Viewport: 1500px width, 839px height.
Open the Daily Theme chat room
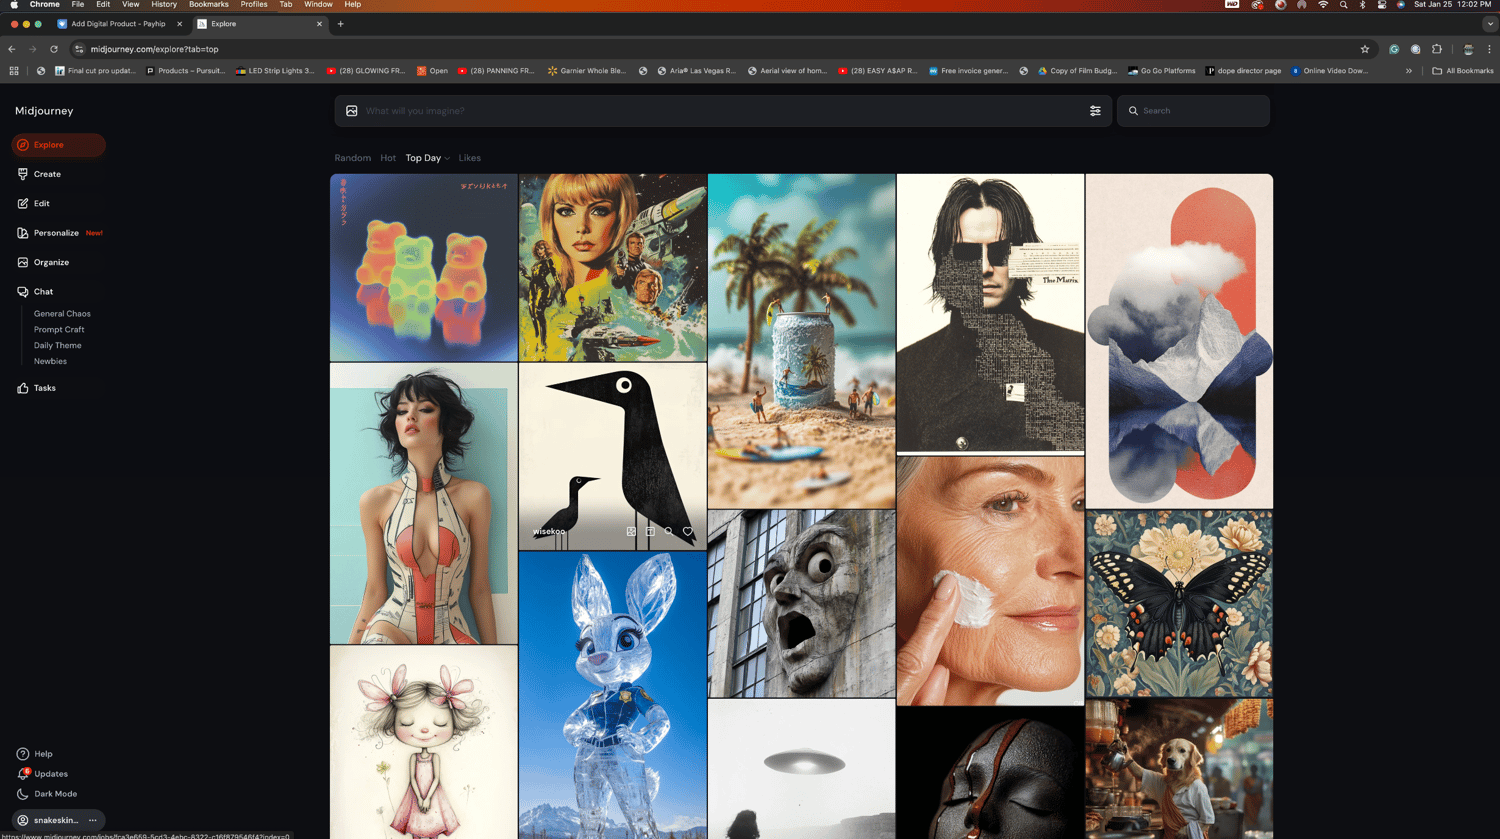[58, 346]
